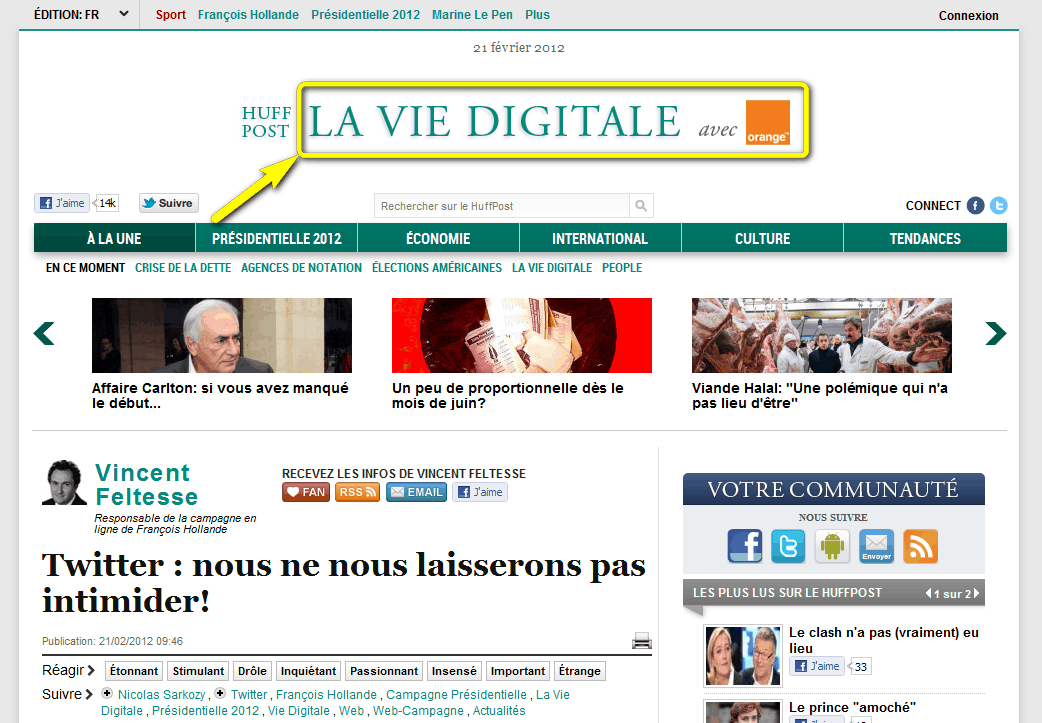
Task: React with Insensé
Action: coord(454,671)
